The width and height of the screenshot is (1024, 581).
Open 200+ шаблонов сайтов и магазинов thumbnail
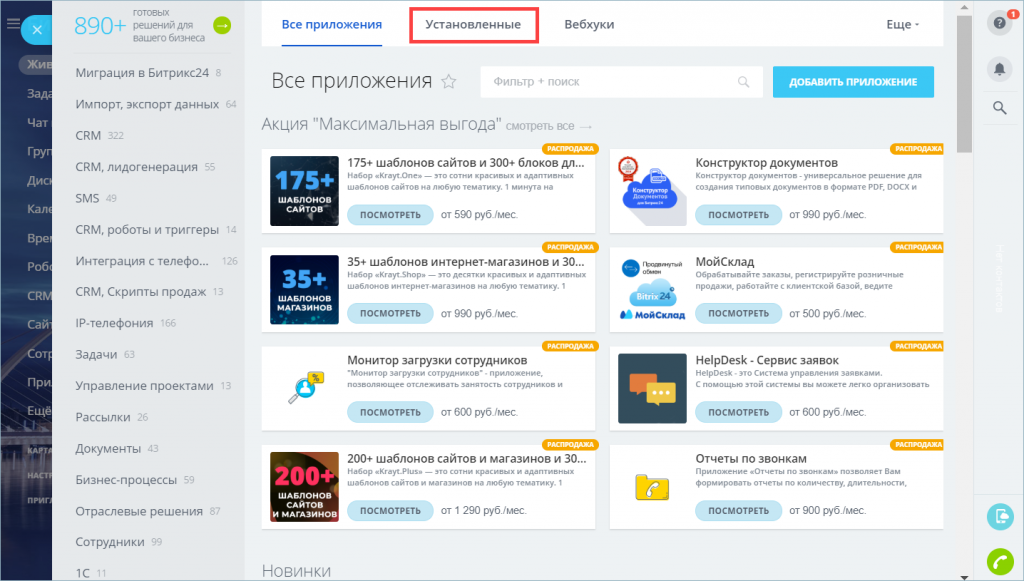[x=304, y=487]
